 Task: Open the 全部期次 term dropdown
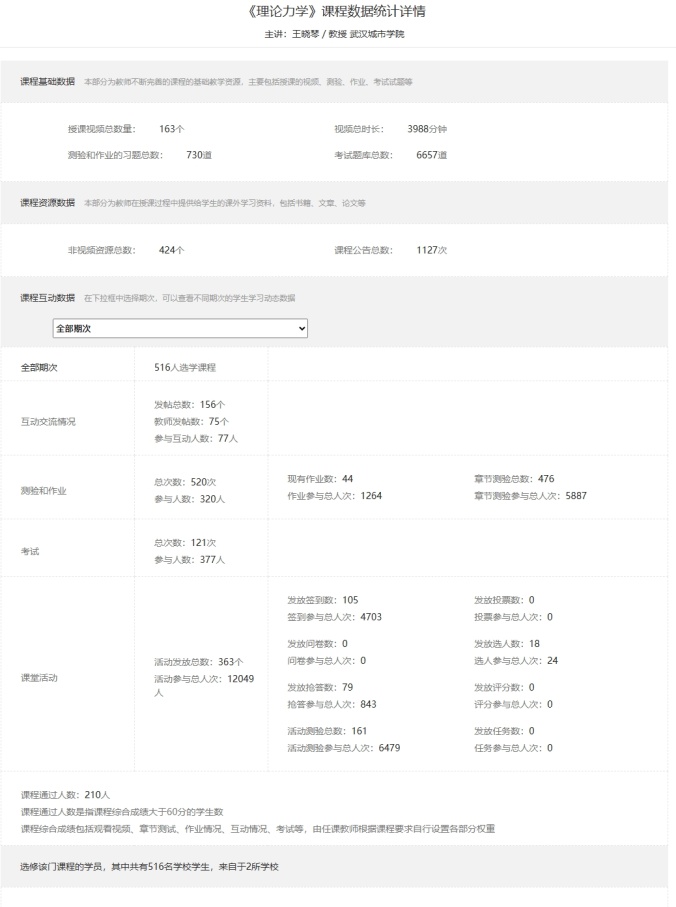[x=180, y=328]
